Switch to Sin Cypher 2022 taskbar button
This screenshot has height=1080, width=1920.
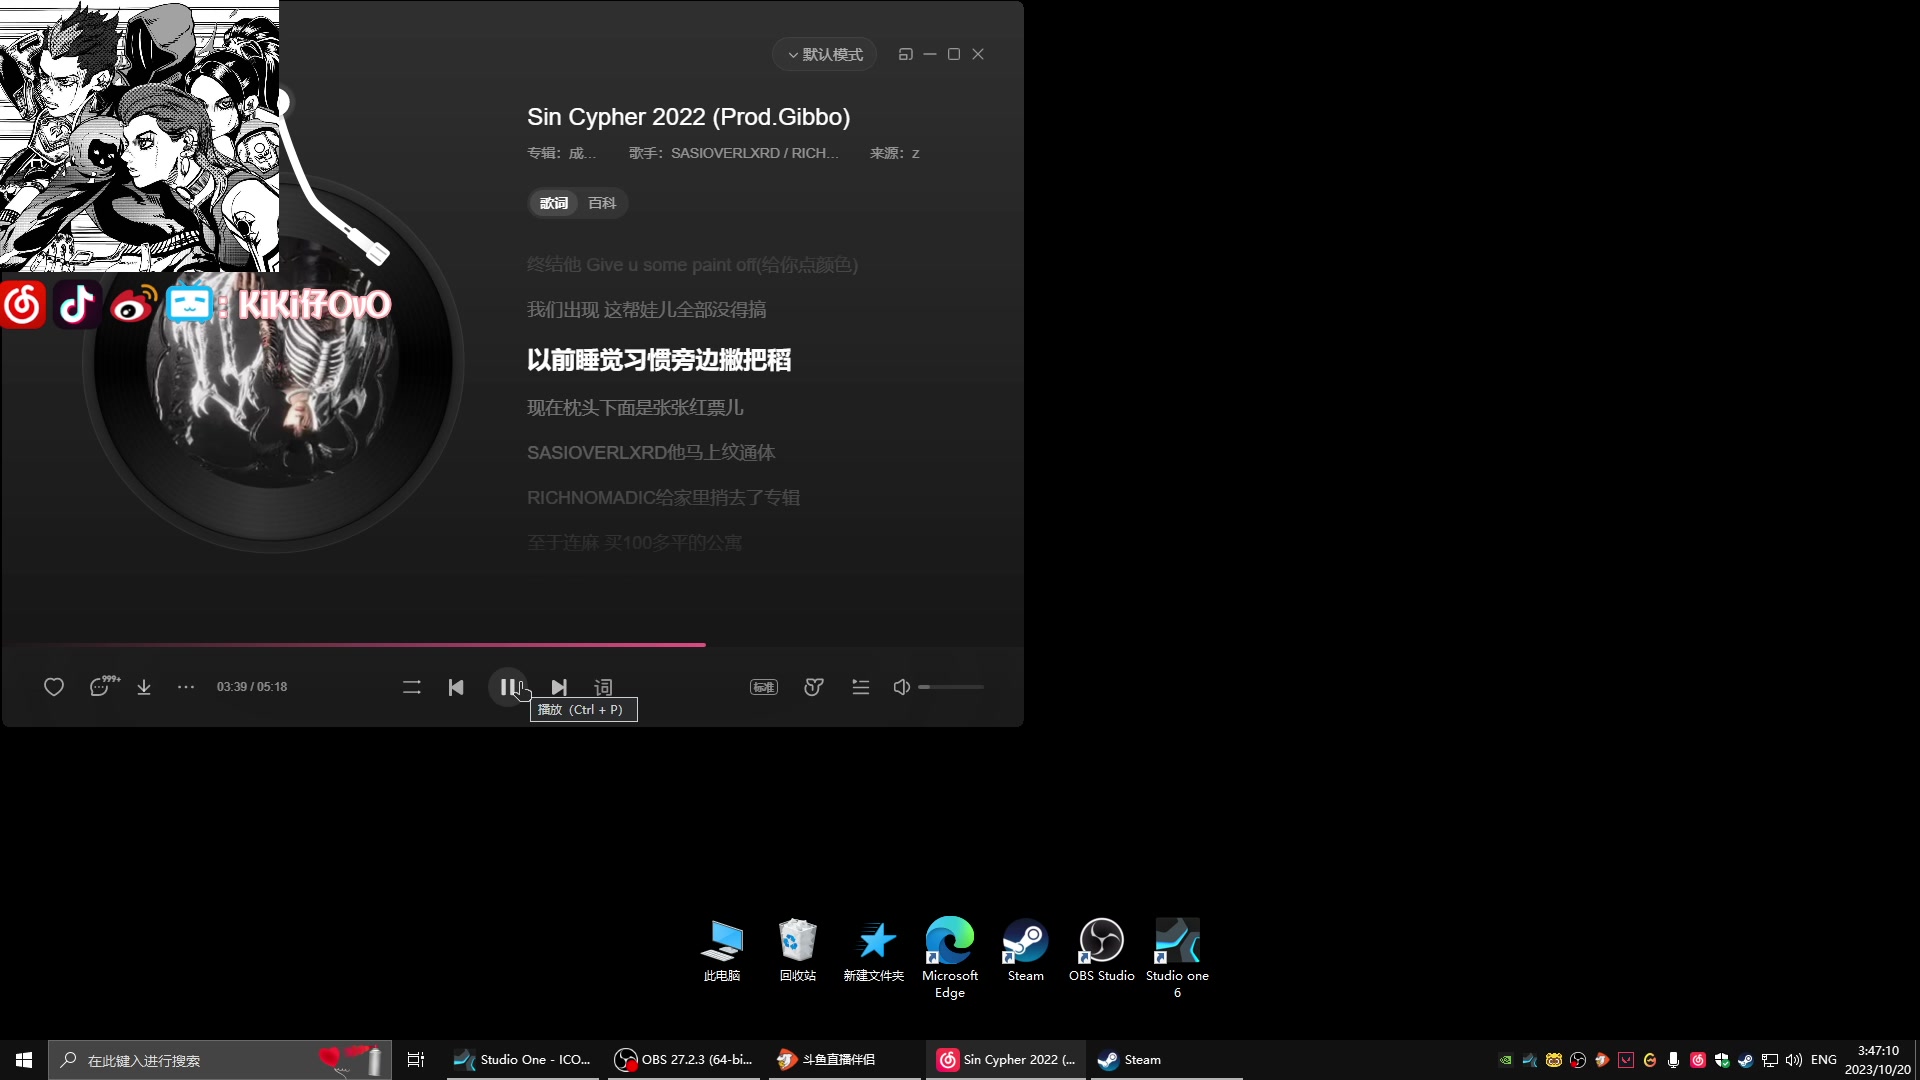1006,1060
